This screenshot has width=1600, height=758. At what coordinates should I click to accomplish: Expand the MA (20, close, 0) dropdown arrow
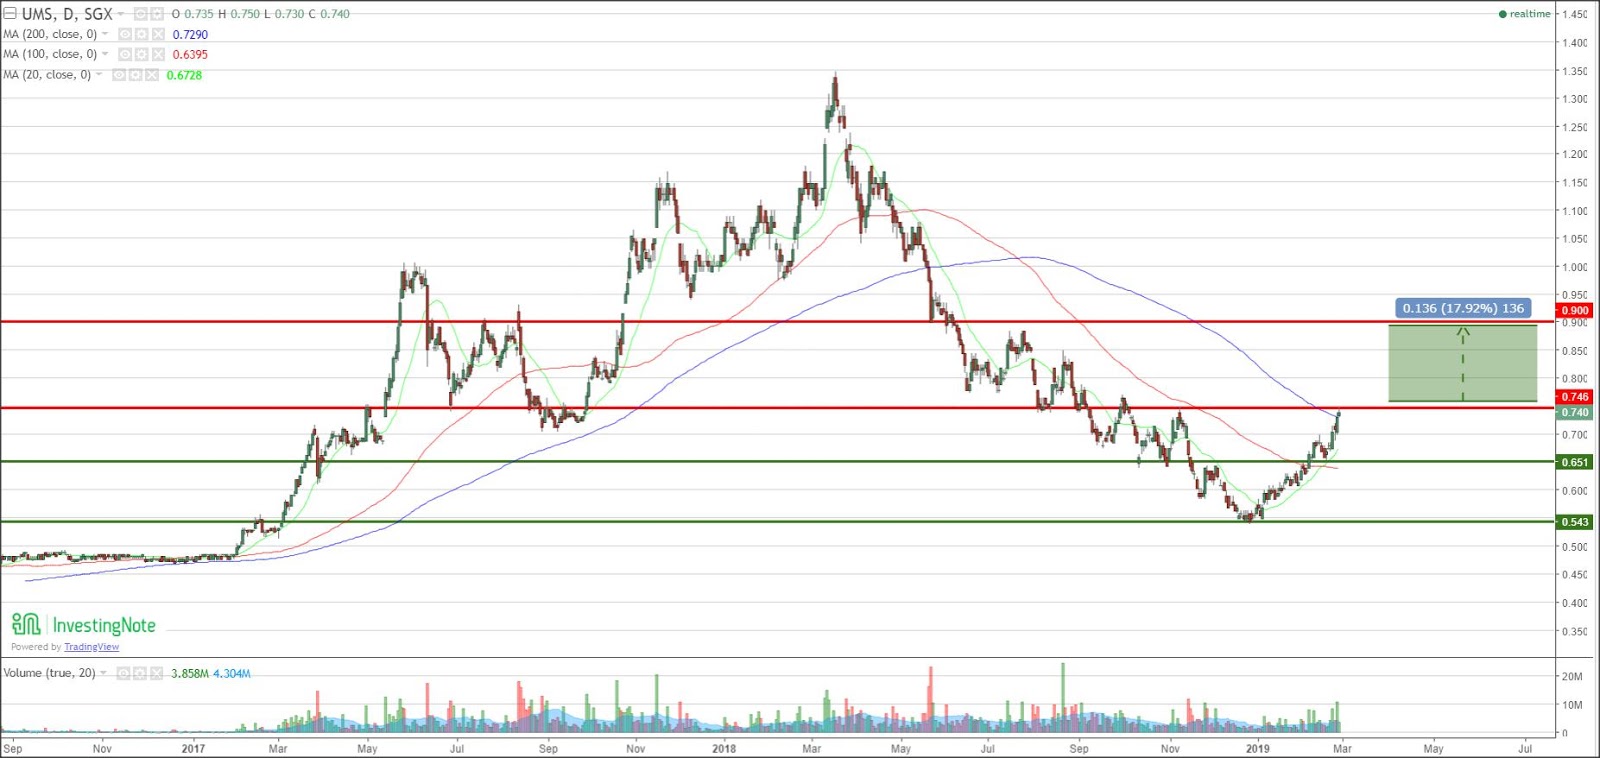[99, 74]
